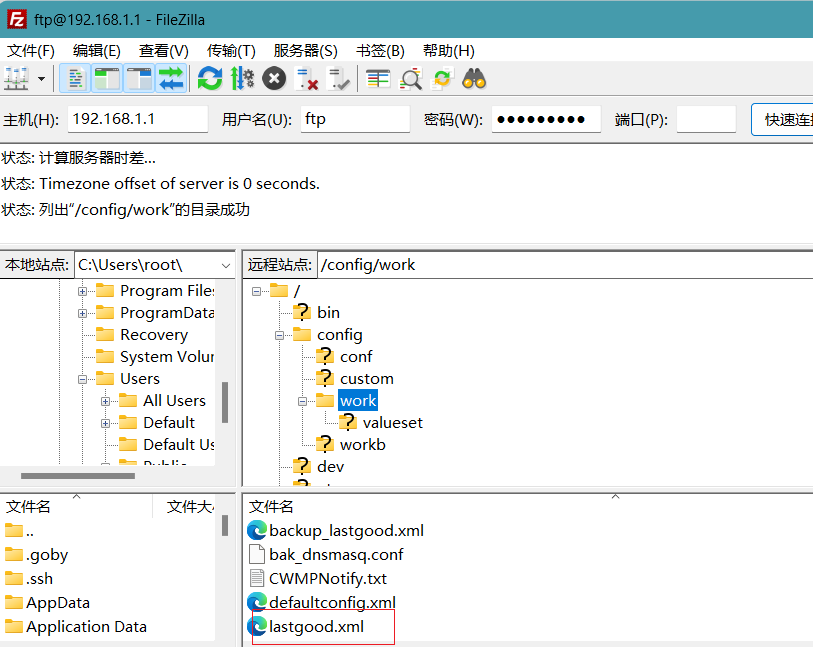Image resolution: width=813 pixels, height=647 pixels.
Task: Toggle remote directory tree display
Action: point(139,79)
